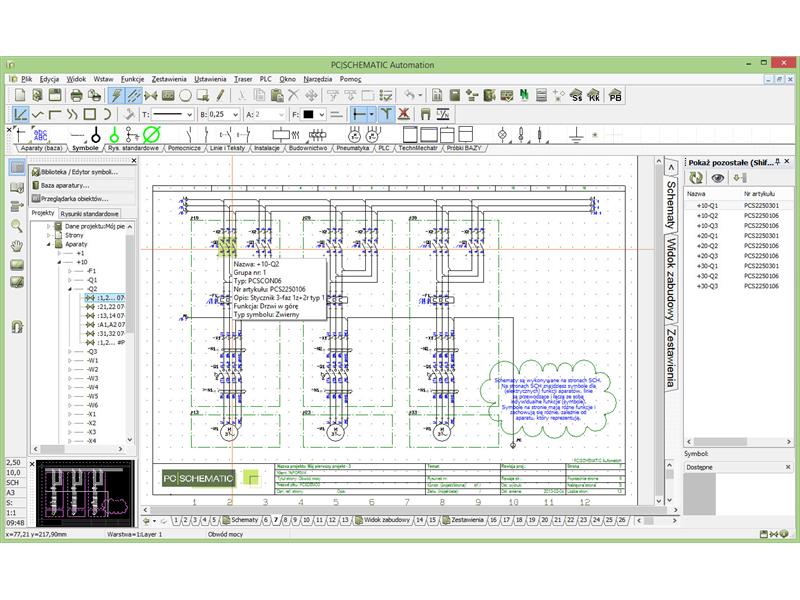Click the Print icon in toolbar

point(77,95)
